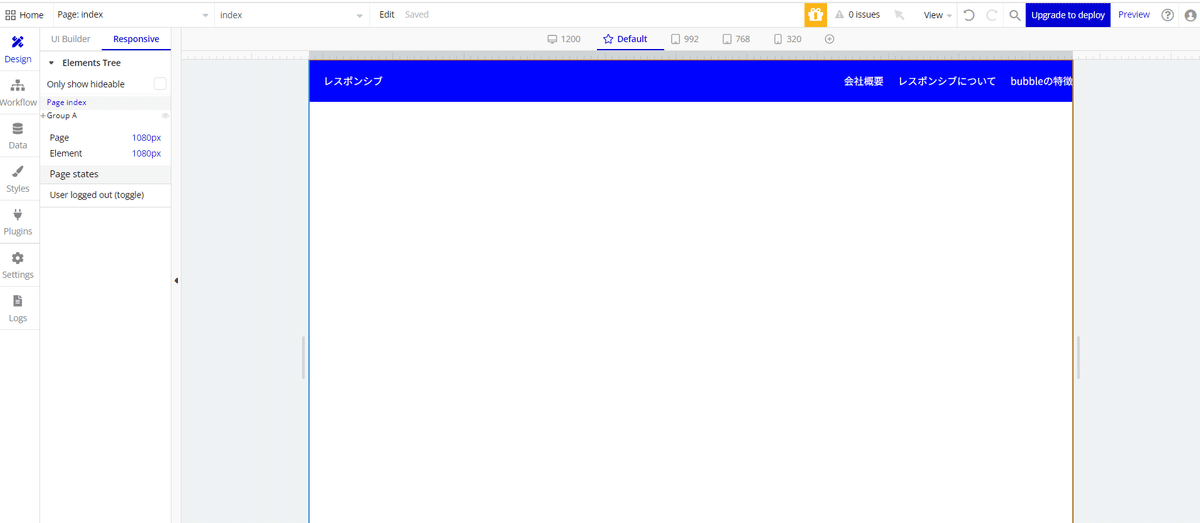Expand Group A in the Elements Tree
The height and width of the screenshot is (523, 1200).
(x=43, y=116)
